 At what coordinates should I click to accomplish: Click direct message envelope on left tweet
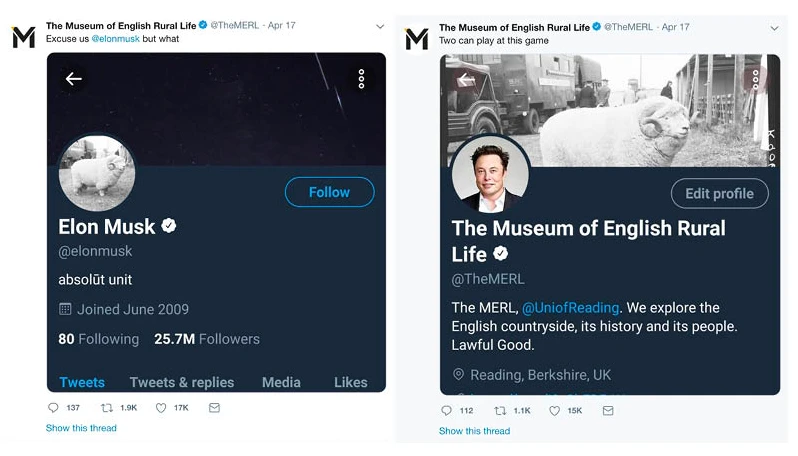click(214, 408)
